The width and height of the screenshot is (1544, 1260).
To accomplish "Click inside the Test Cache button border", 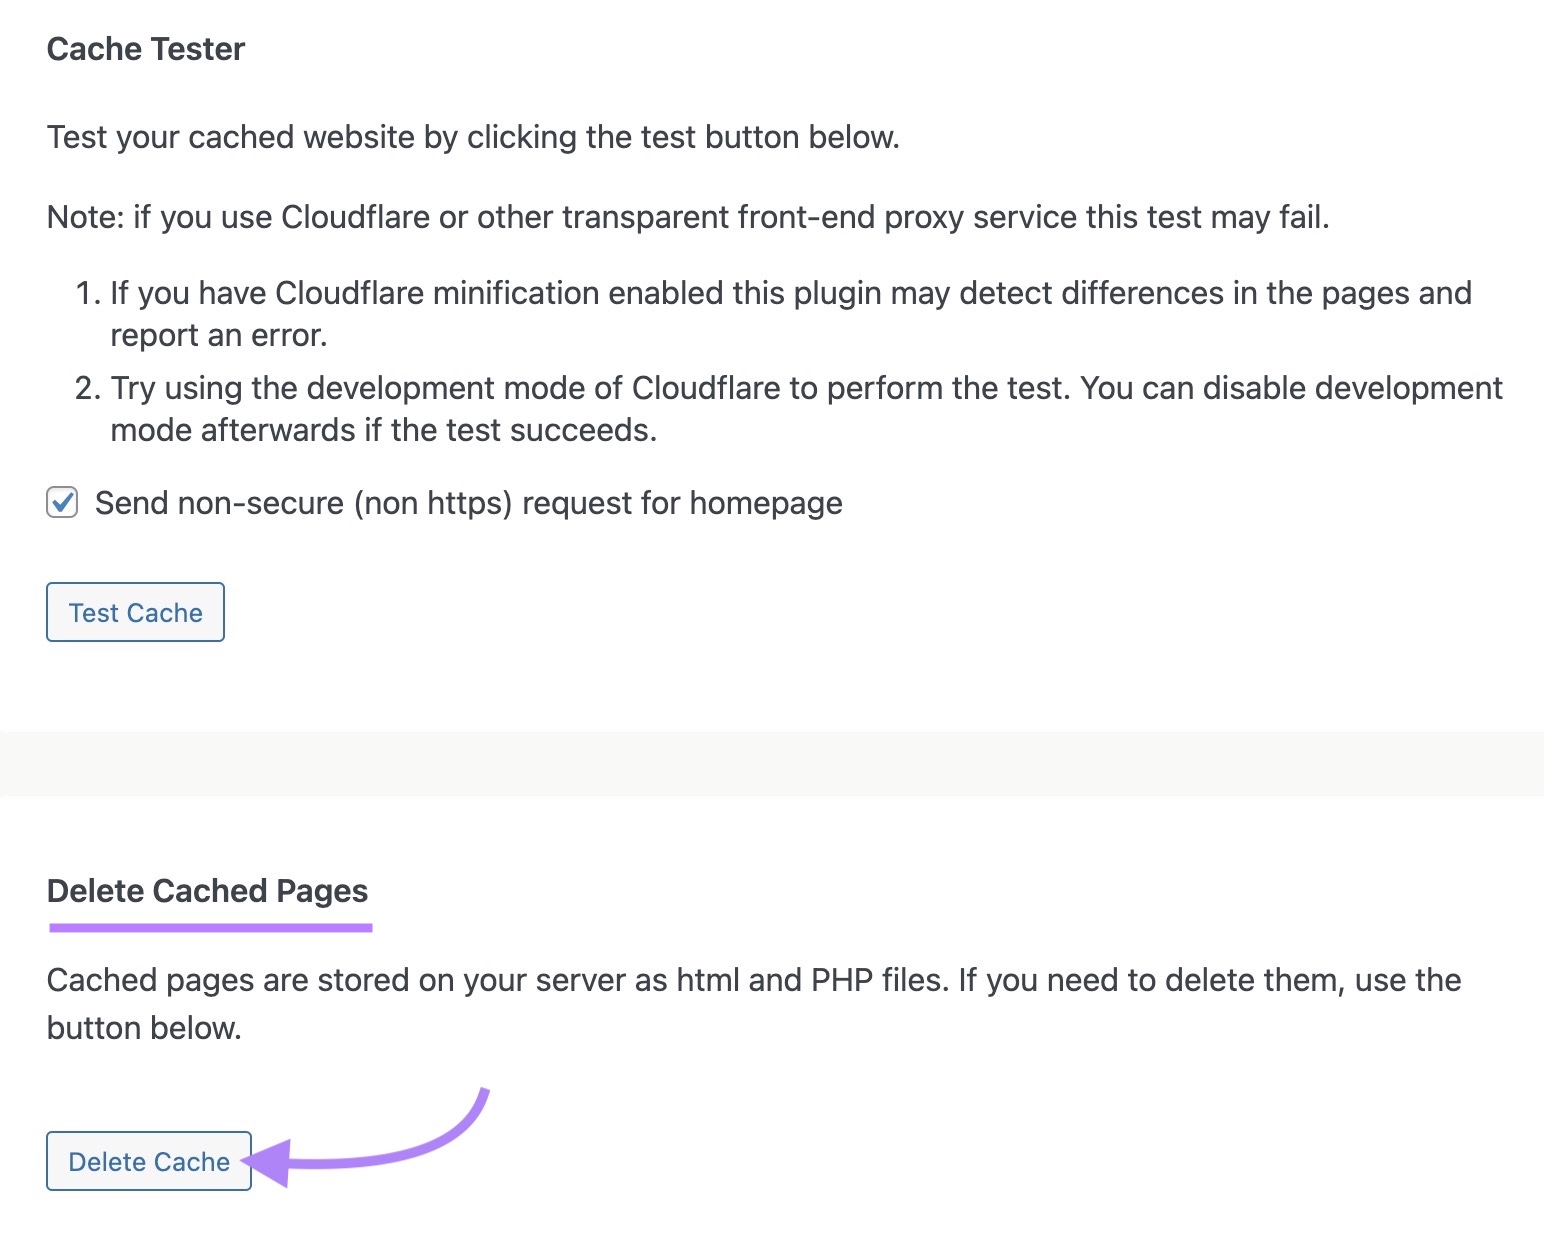I will pos(135,612).
